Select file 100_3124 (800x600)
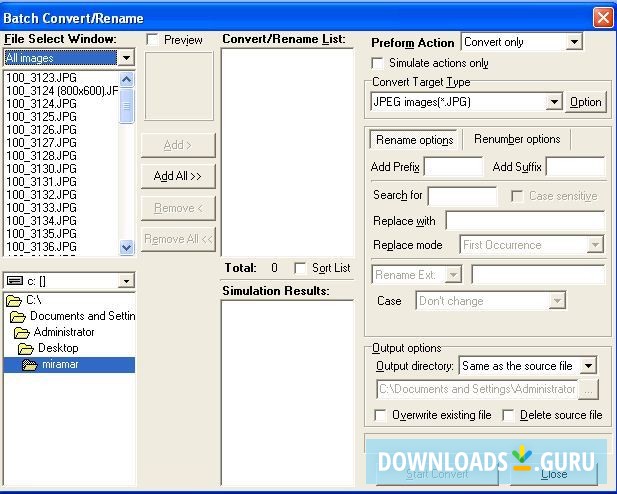Image resolution: width=617 pixels, height=494 pixels. click(62, 91)
